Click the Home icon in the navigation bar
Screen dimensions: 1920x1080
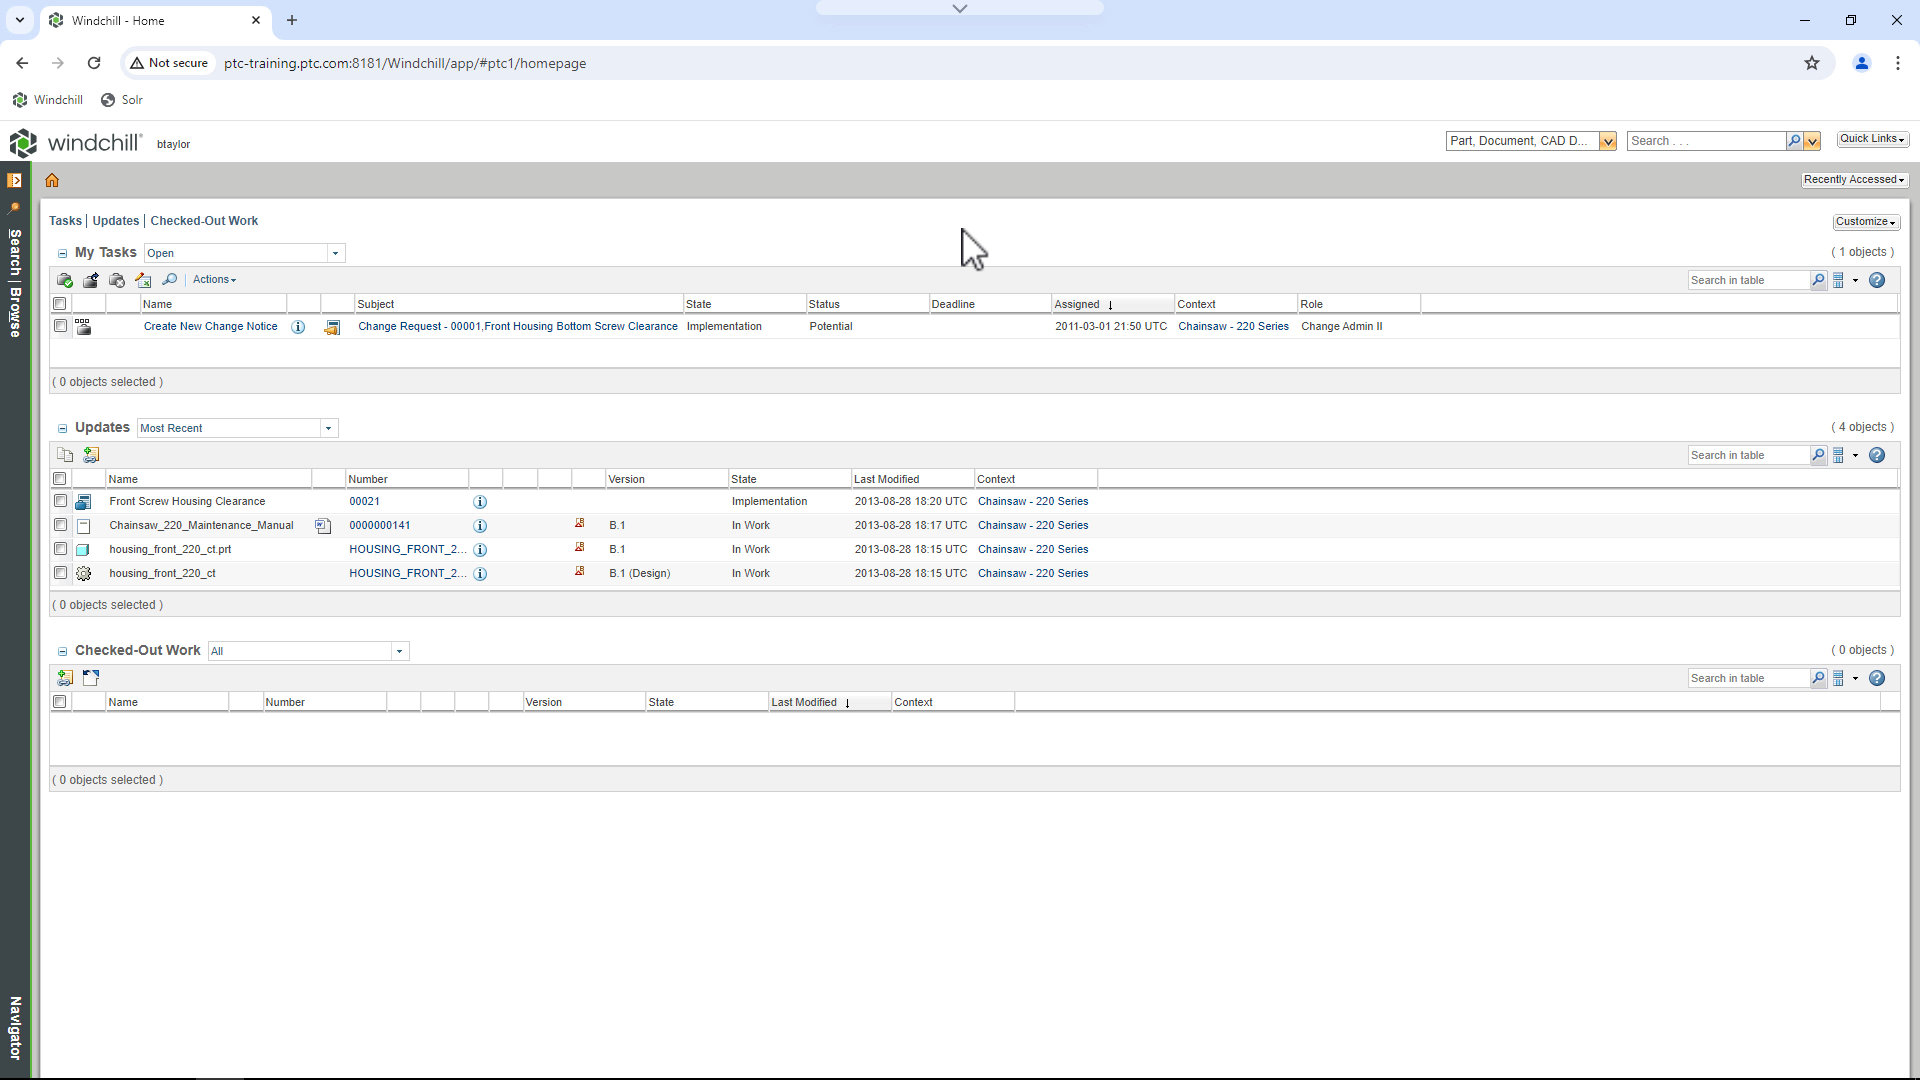(52, 180)
